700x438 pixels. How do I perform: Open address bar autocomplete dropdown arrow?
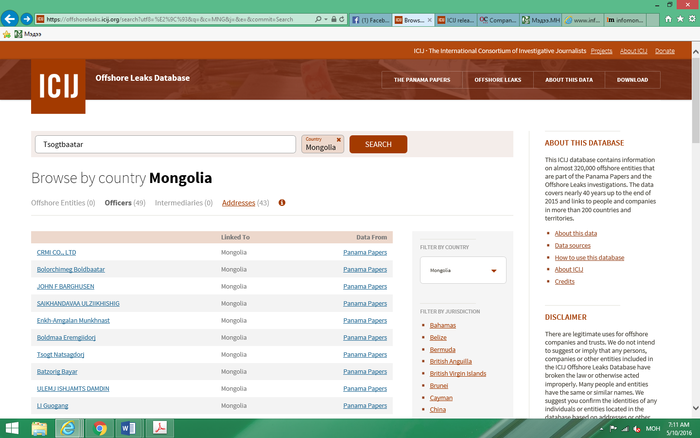coord(326,19)
